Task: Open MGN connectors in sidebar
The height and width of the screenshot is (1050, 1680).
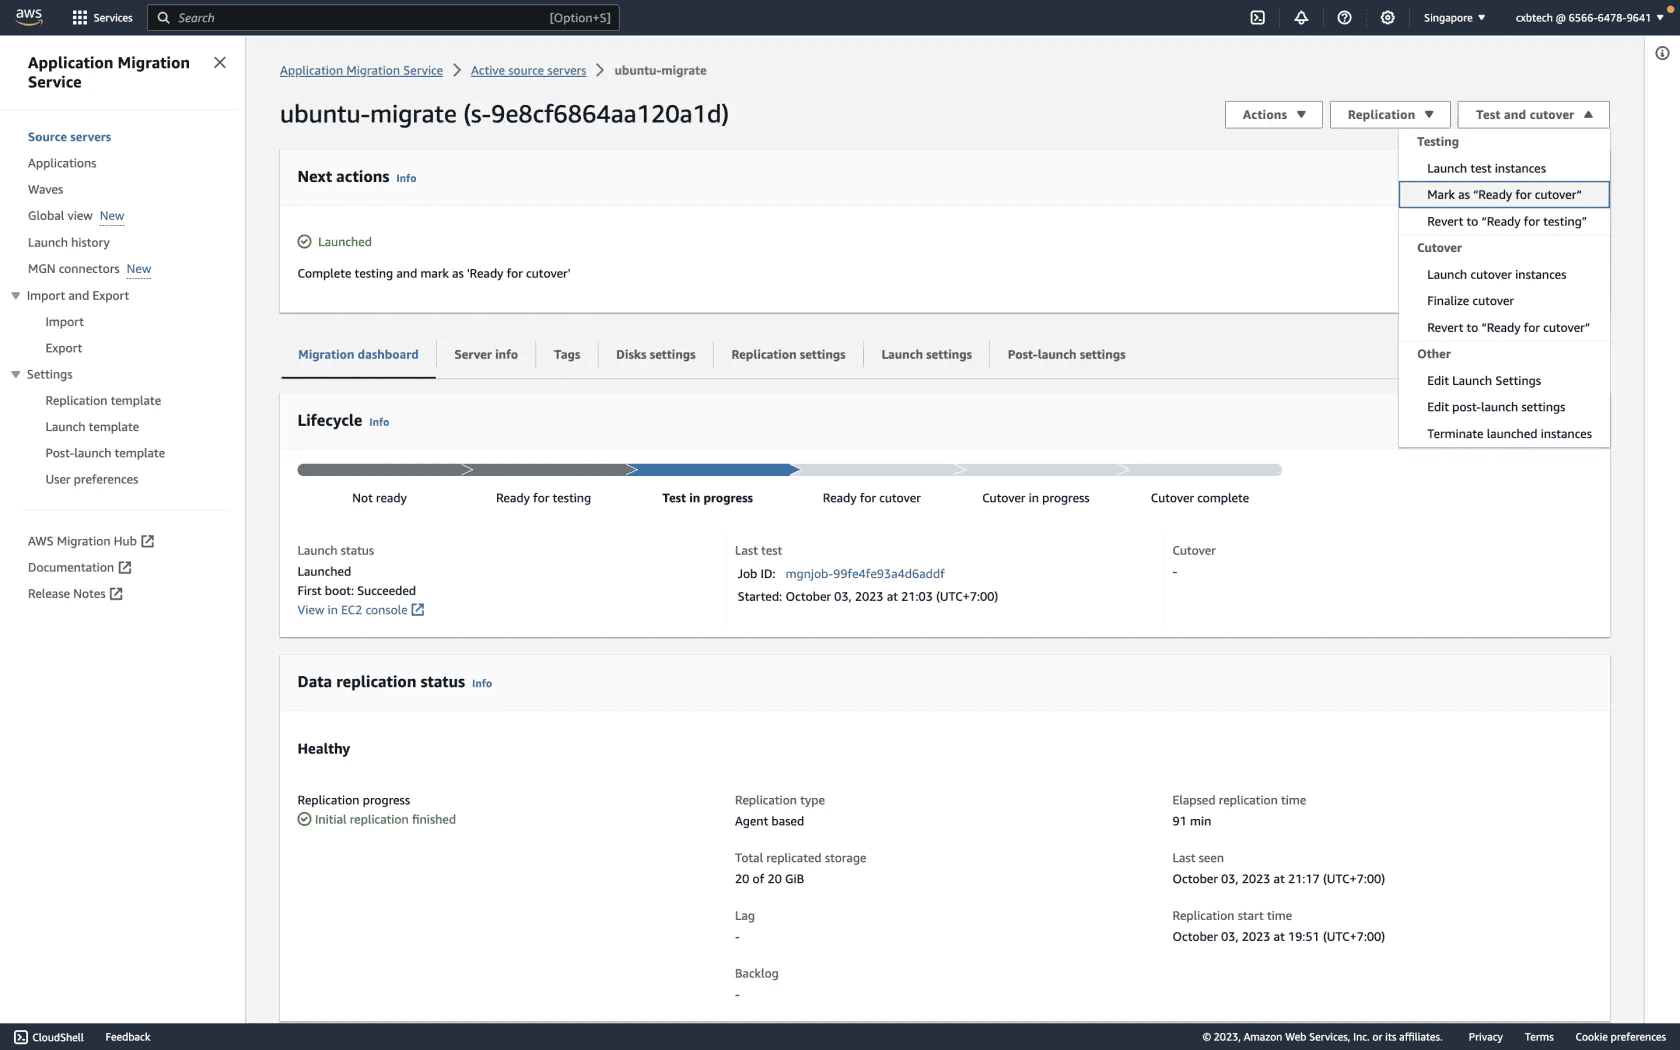Action: click(74, 269)
